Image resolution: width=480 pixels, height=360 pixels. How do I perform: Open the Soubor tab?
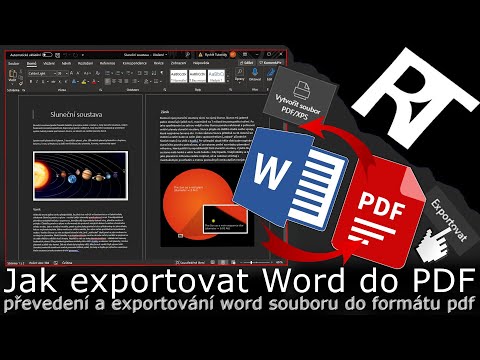point(14,63)
